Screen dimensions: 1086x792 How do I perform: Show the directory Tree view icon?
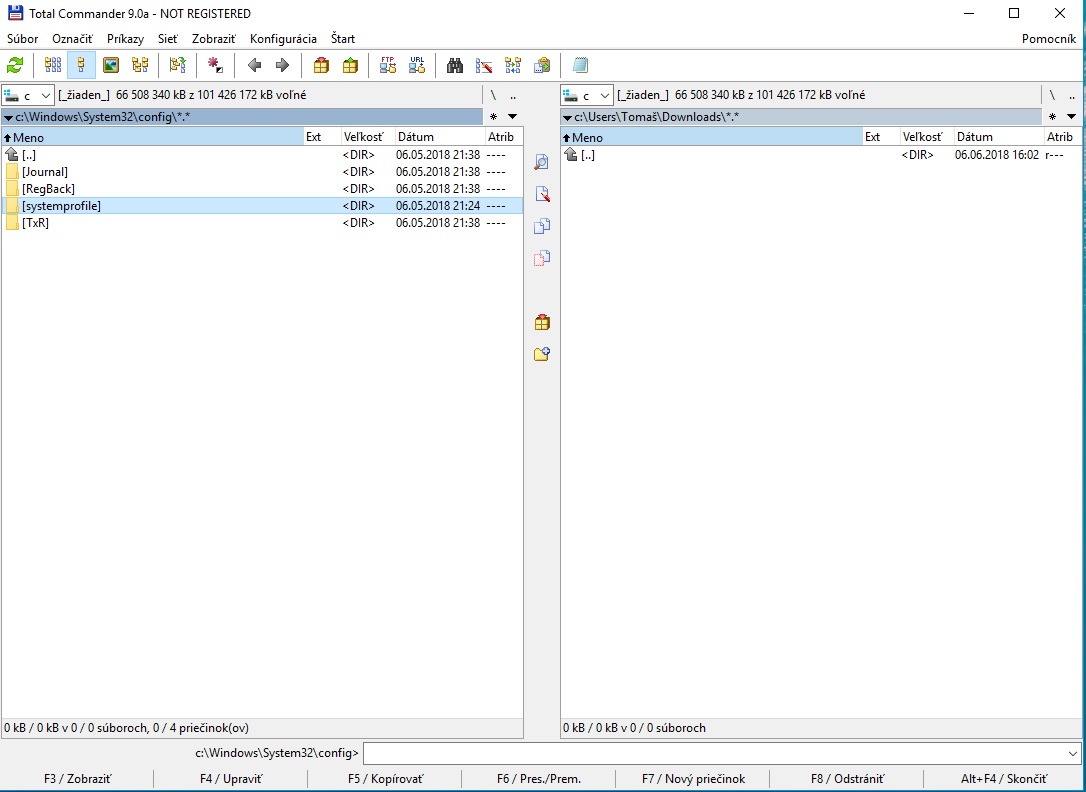pyautogui.click(x=140, y=65)
